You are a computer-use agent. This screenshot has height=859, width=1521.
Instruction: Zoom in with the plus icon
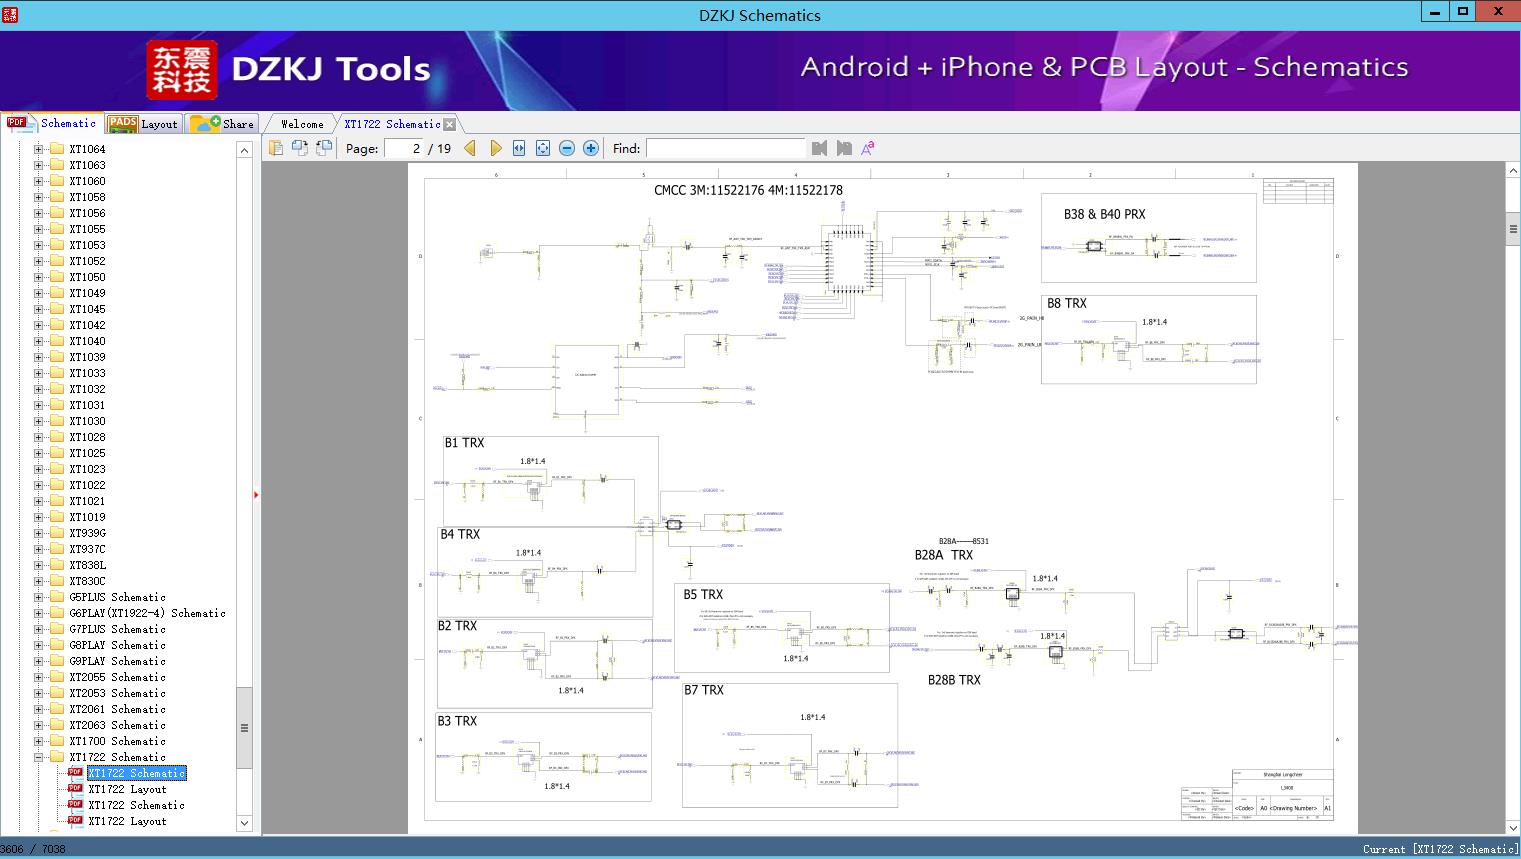pos(591,148)
